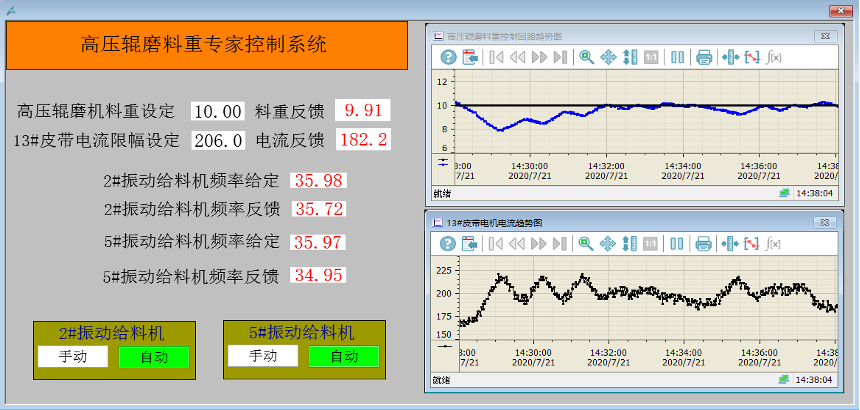Click statistics f(x) icon in bottom trend window
Viewport: 860px width, 410px height.
tap(773, 243)
